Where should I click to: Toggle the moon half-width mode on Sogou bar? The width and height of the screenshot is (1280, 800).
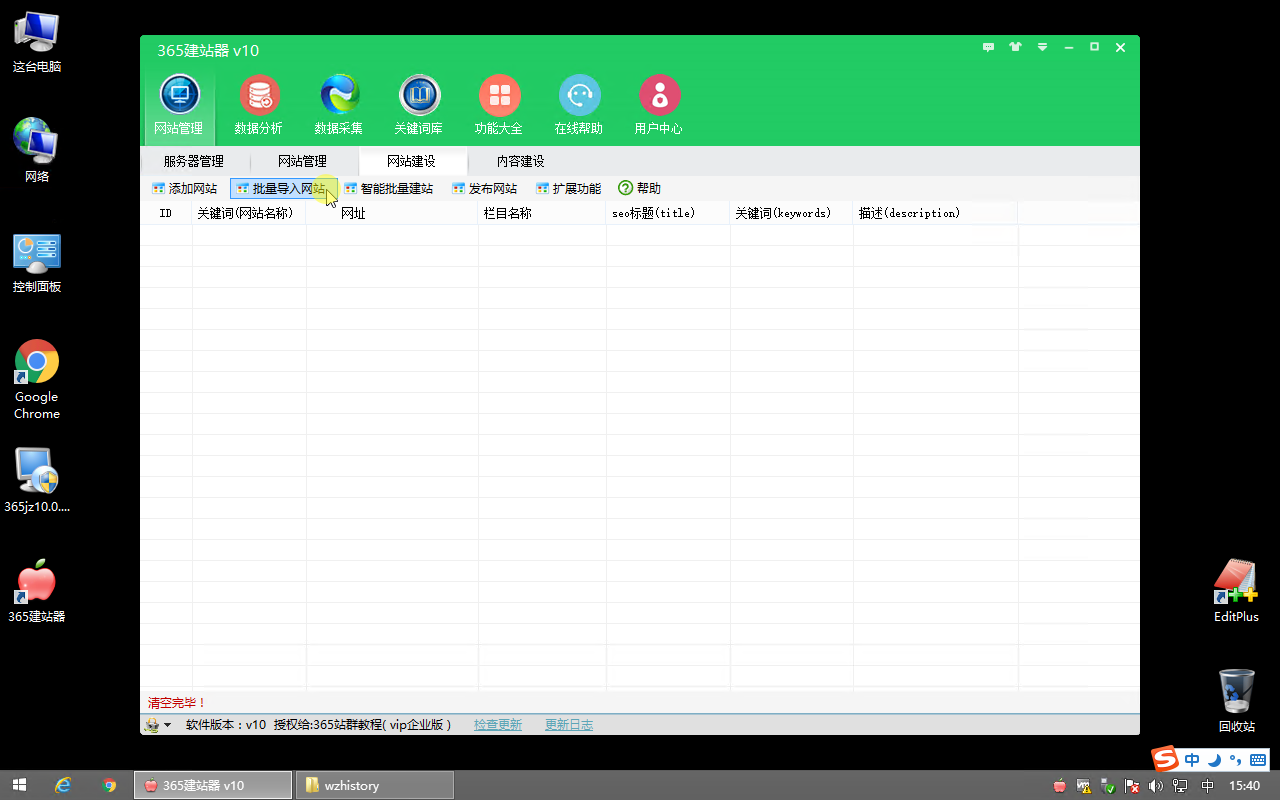tap(1214, 759)
